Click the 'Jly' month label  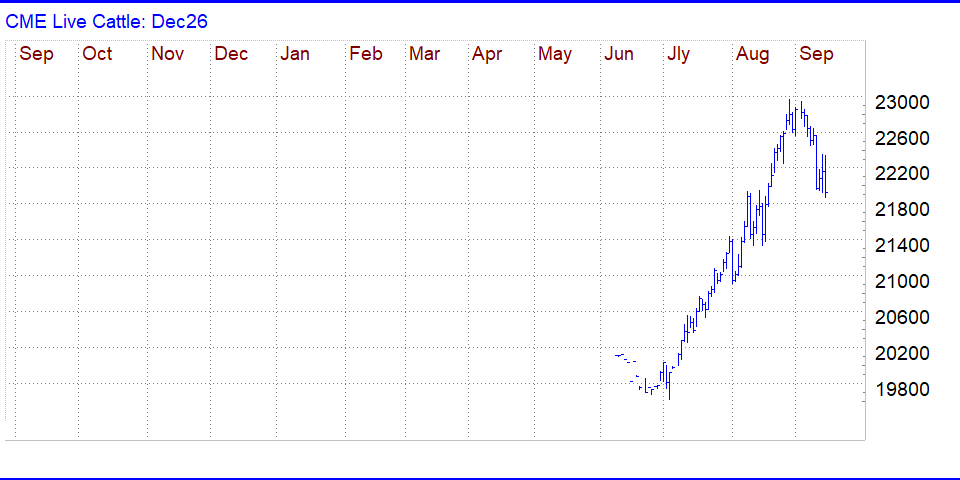coord(678,54)
